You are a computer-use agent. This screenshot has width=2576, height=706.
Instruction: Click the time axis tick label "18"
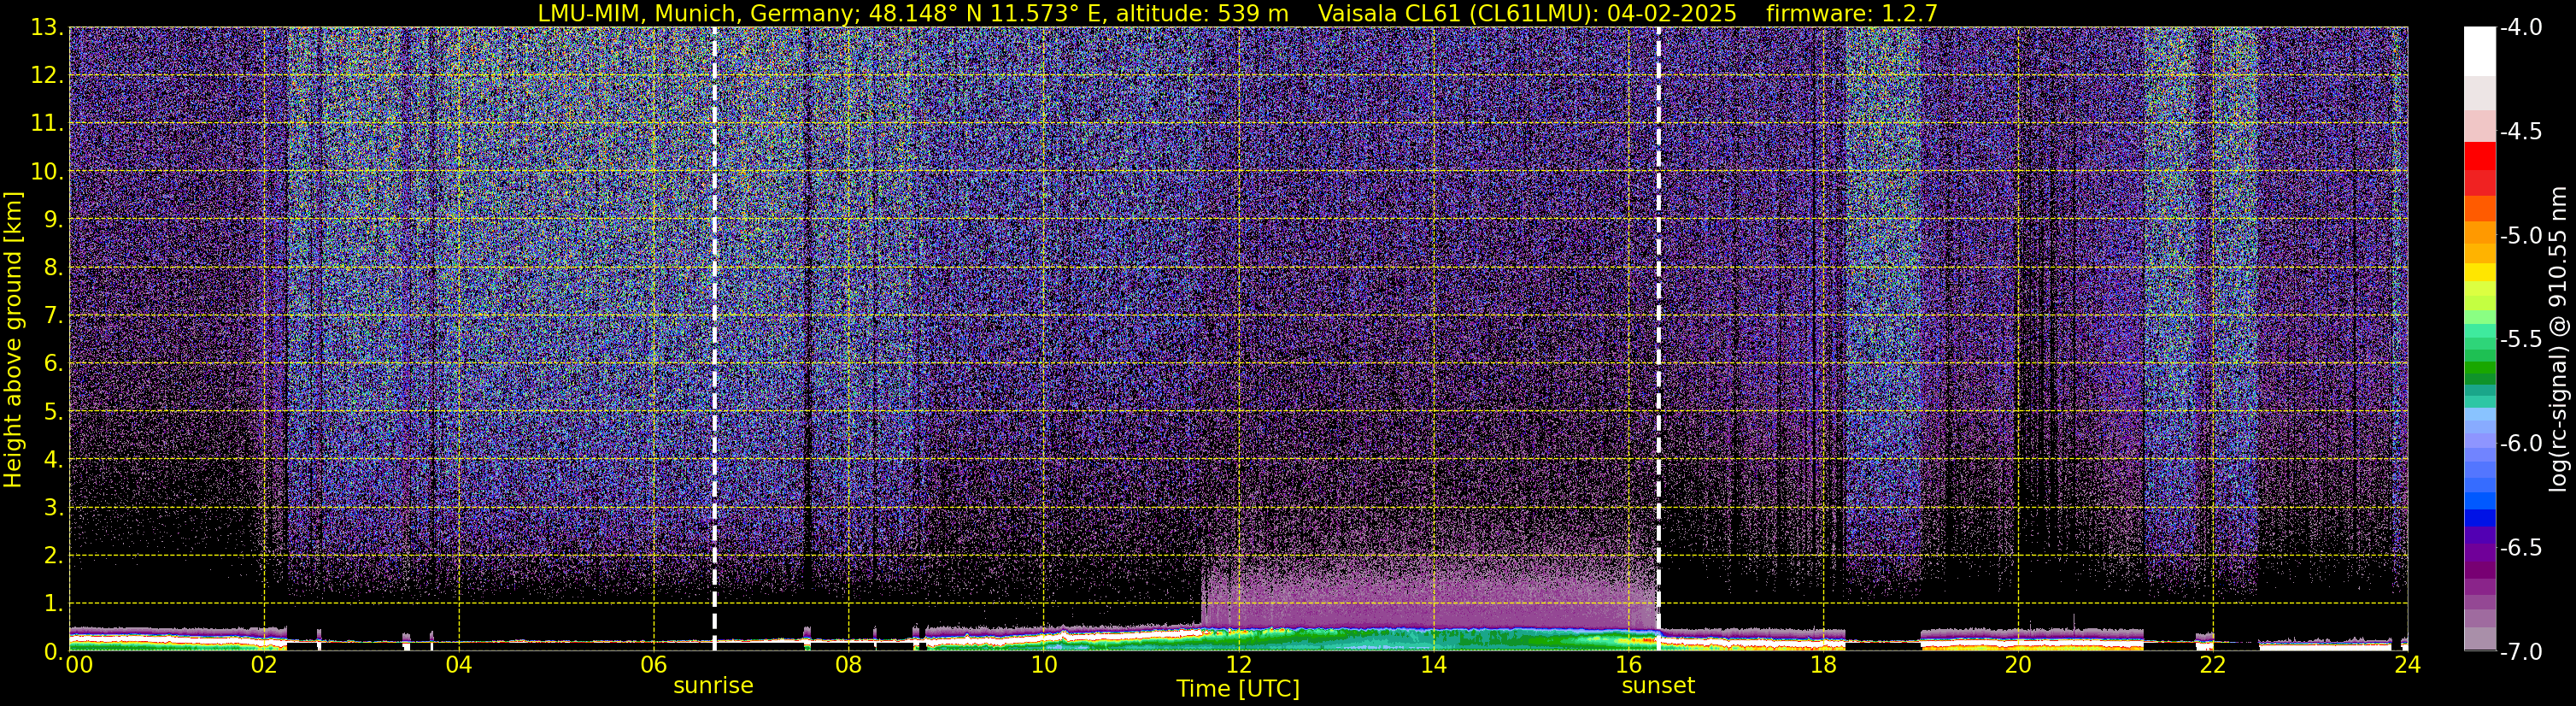point(1823,665)
